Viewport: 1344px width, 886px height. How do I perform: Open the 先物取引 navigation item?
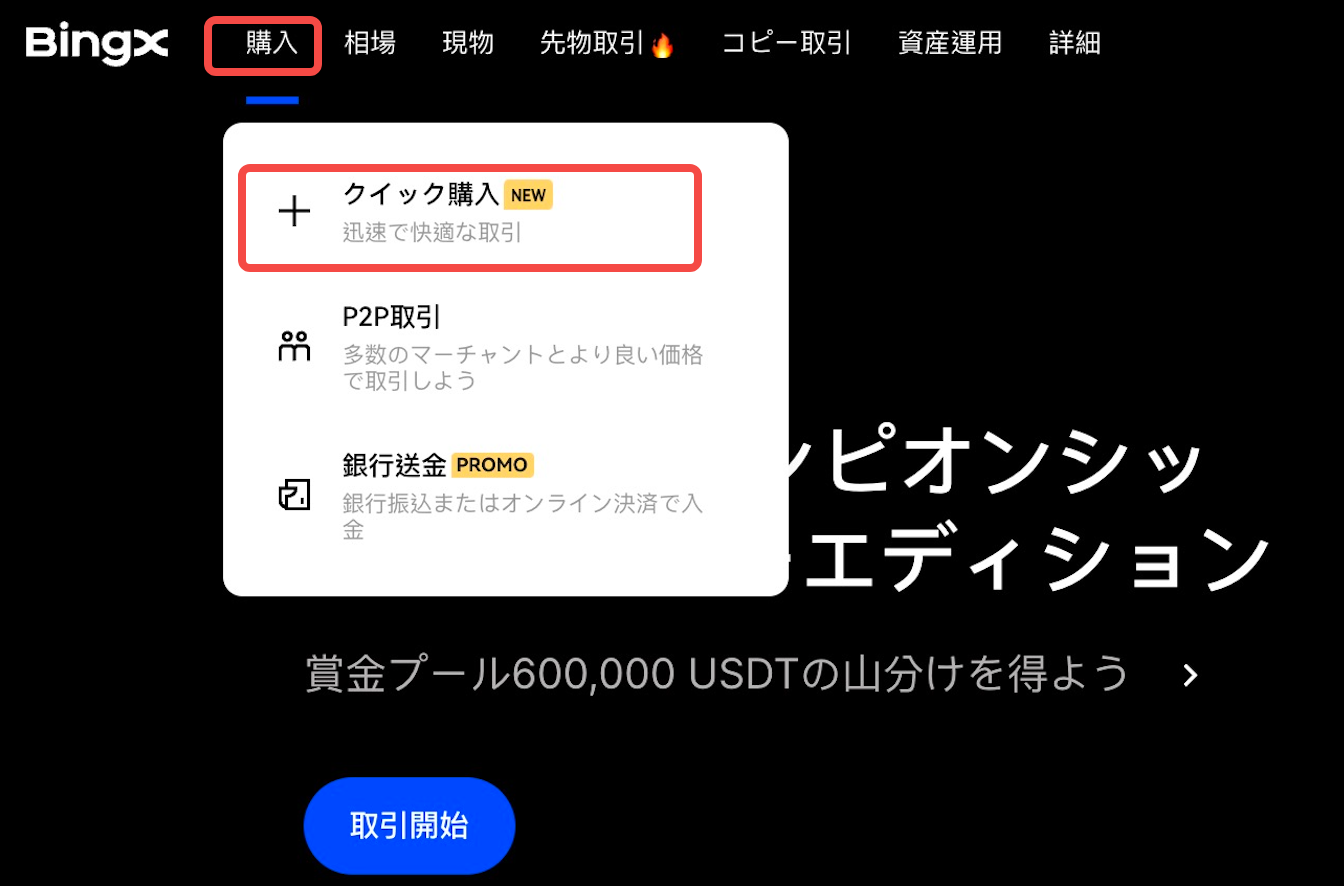point(594,43)
